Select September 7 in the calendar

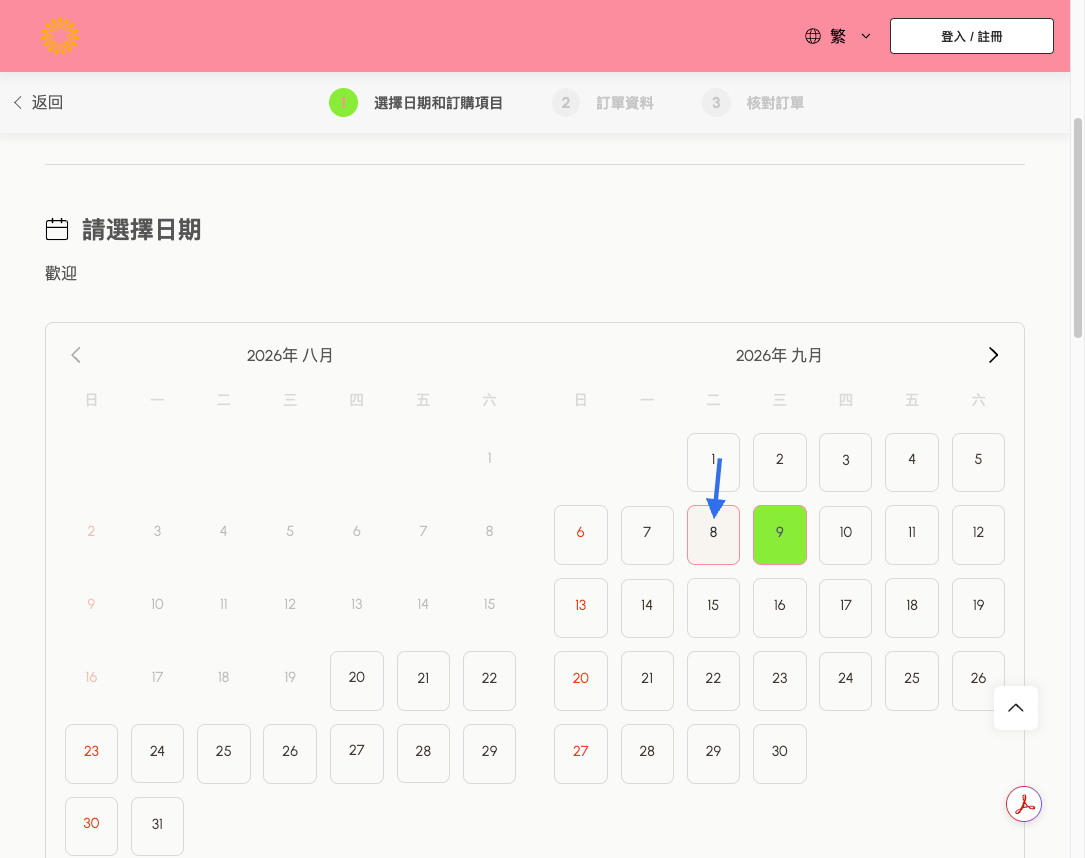[647, 535]
